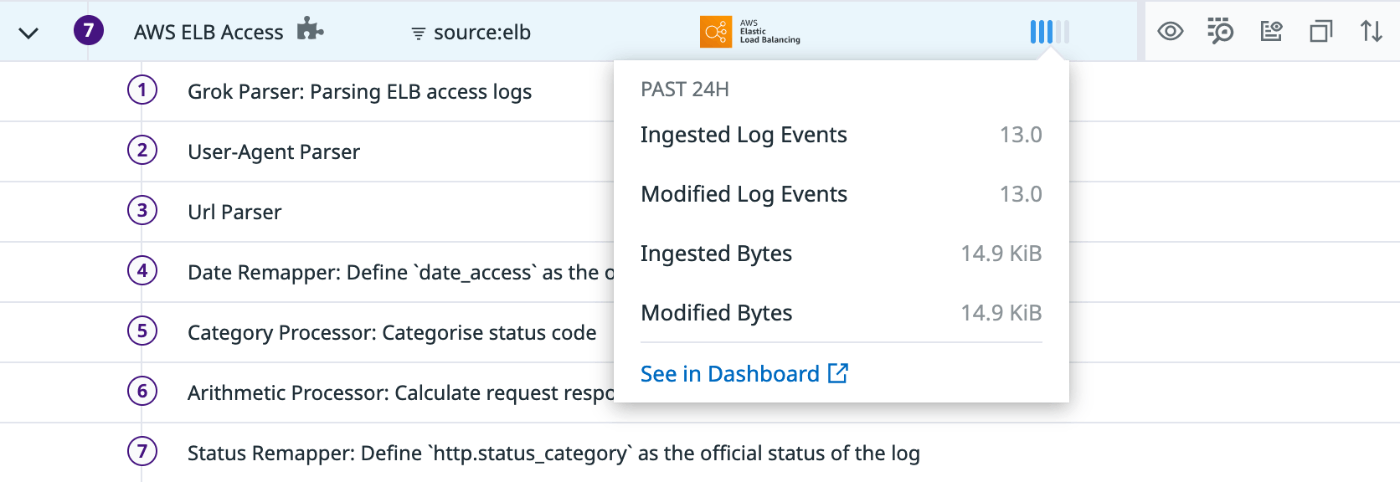The image size is (1400, 482).
Task: Open See in Dashboard link
Action: pyautogui.click(x=744, y=374)
